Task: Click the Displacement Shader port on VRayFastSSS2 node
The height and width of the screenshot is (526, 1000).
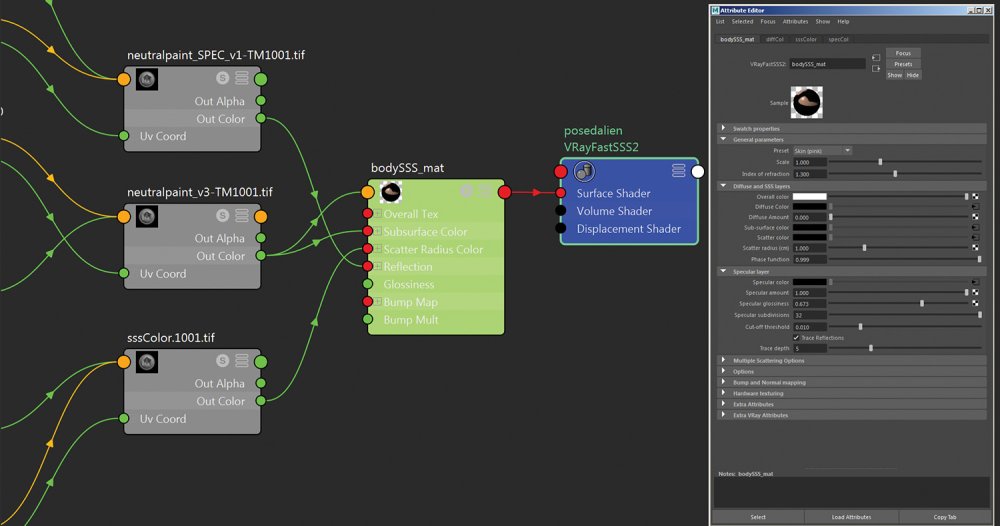Action: (x=561, y=228)
